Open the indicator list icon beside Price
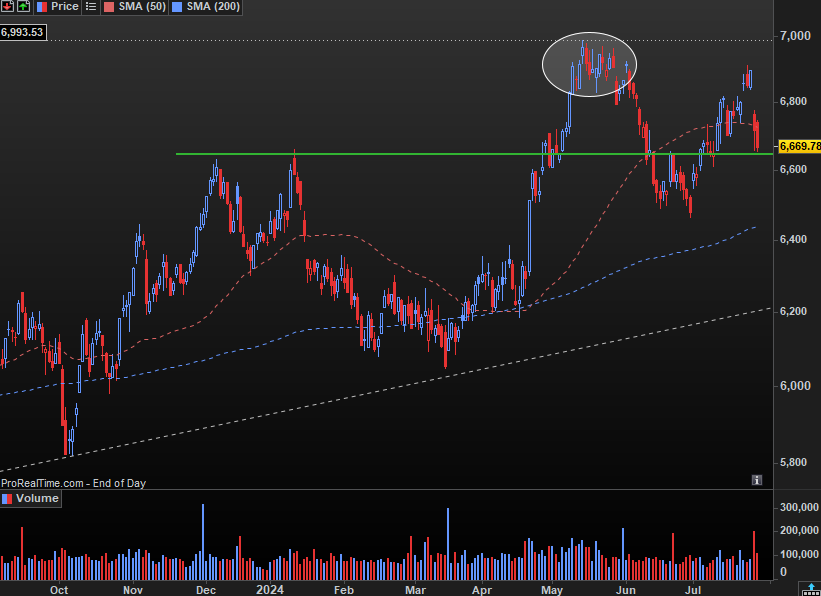Viewport: 821px width, 596px height. 91,7
